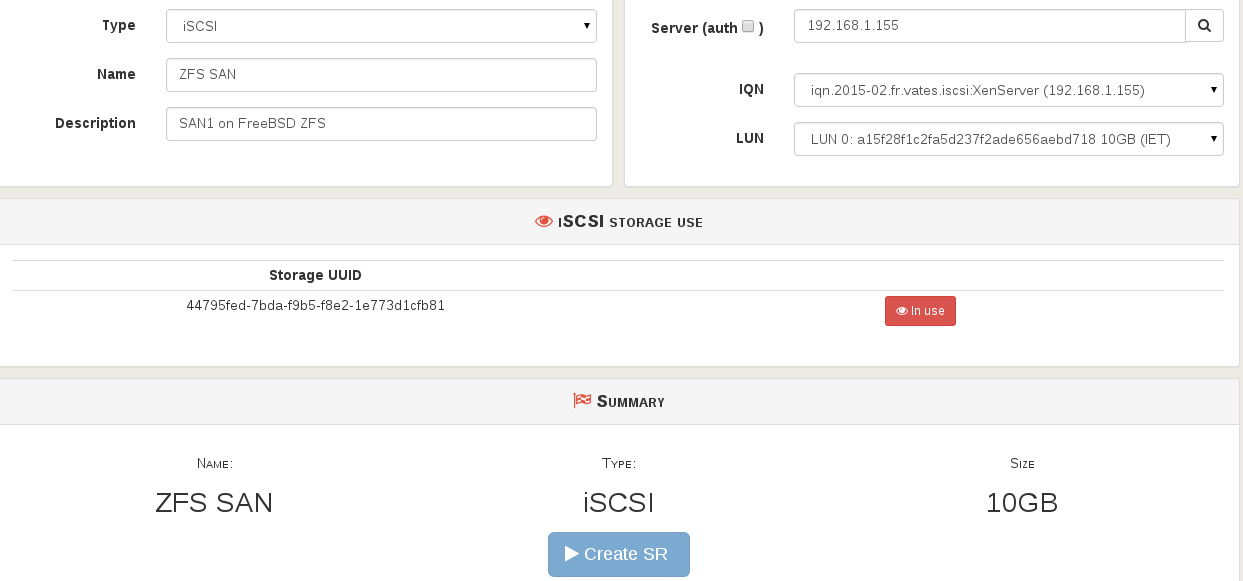Click the server address field 192.168.1.155
The height and width of the screenshot is (581, 1243).
click(990, 26)
